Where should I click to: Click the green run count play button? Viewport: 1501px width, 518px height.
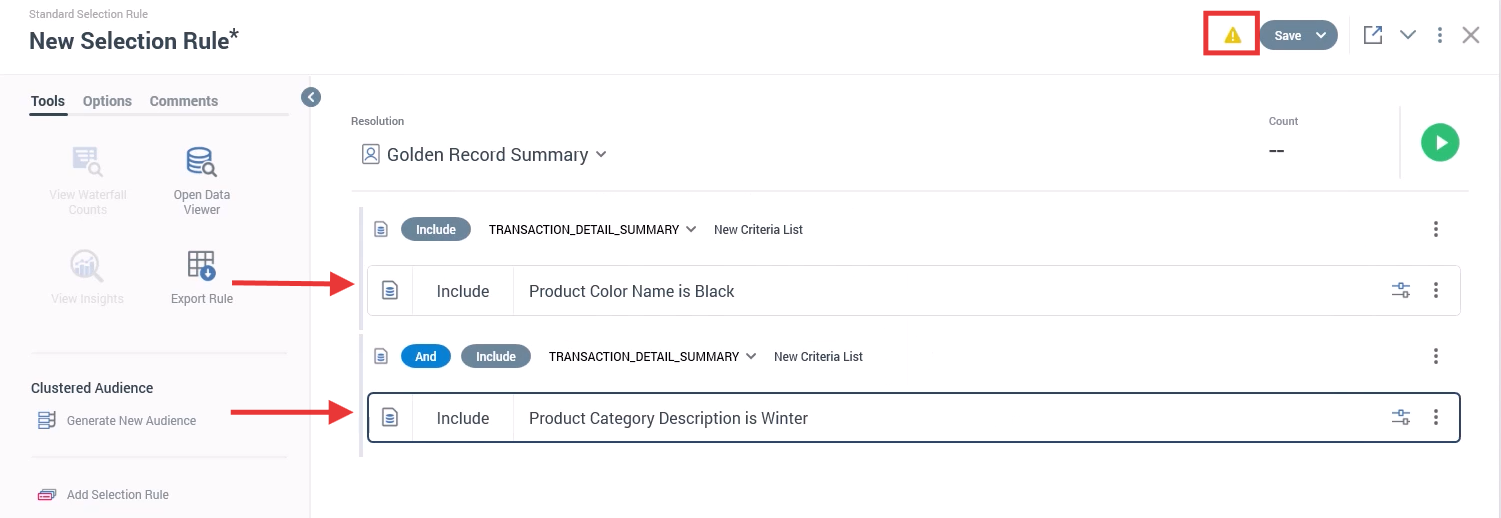[x=1440, y=142]
